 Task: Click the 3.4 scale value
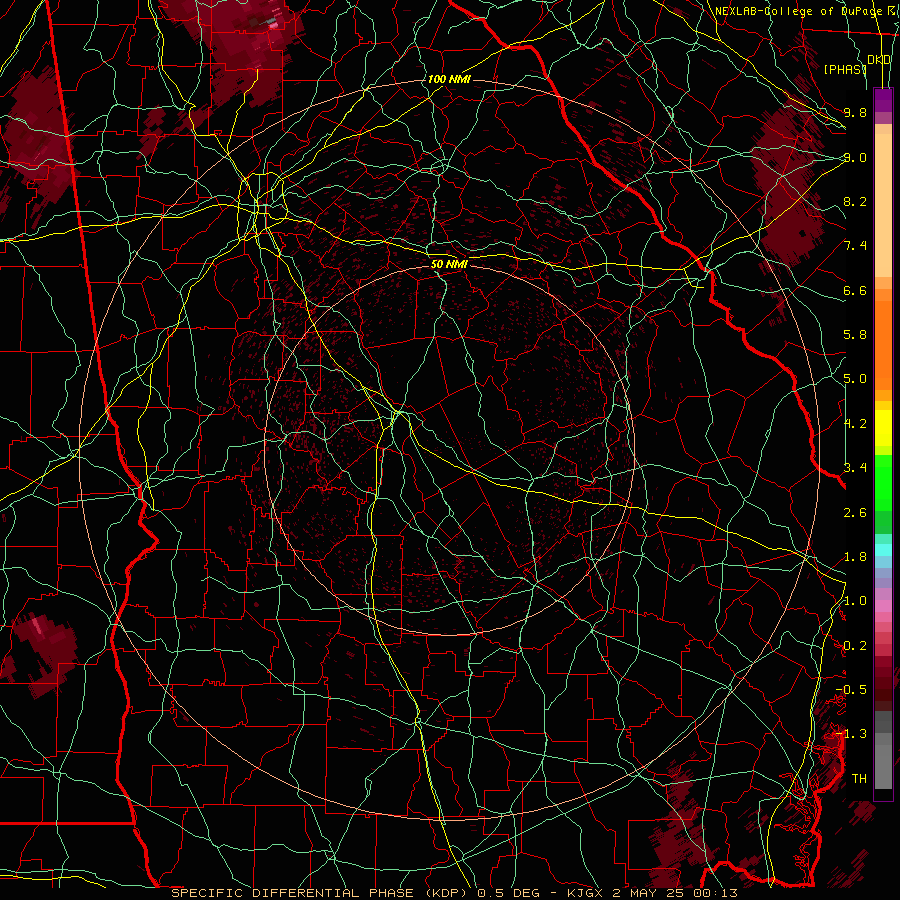coord(855,467)
